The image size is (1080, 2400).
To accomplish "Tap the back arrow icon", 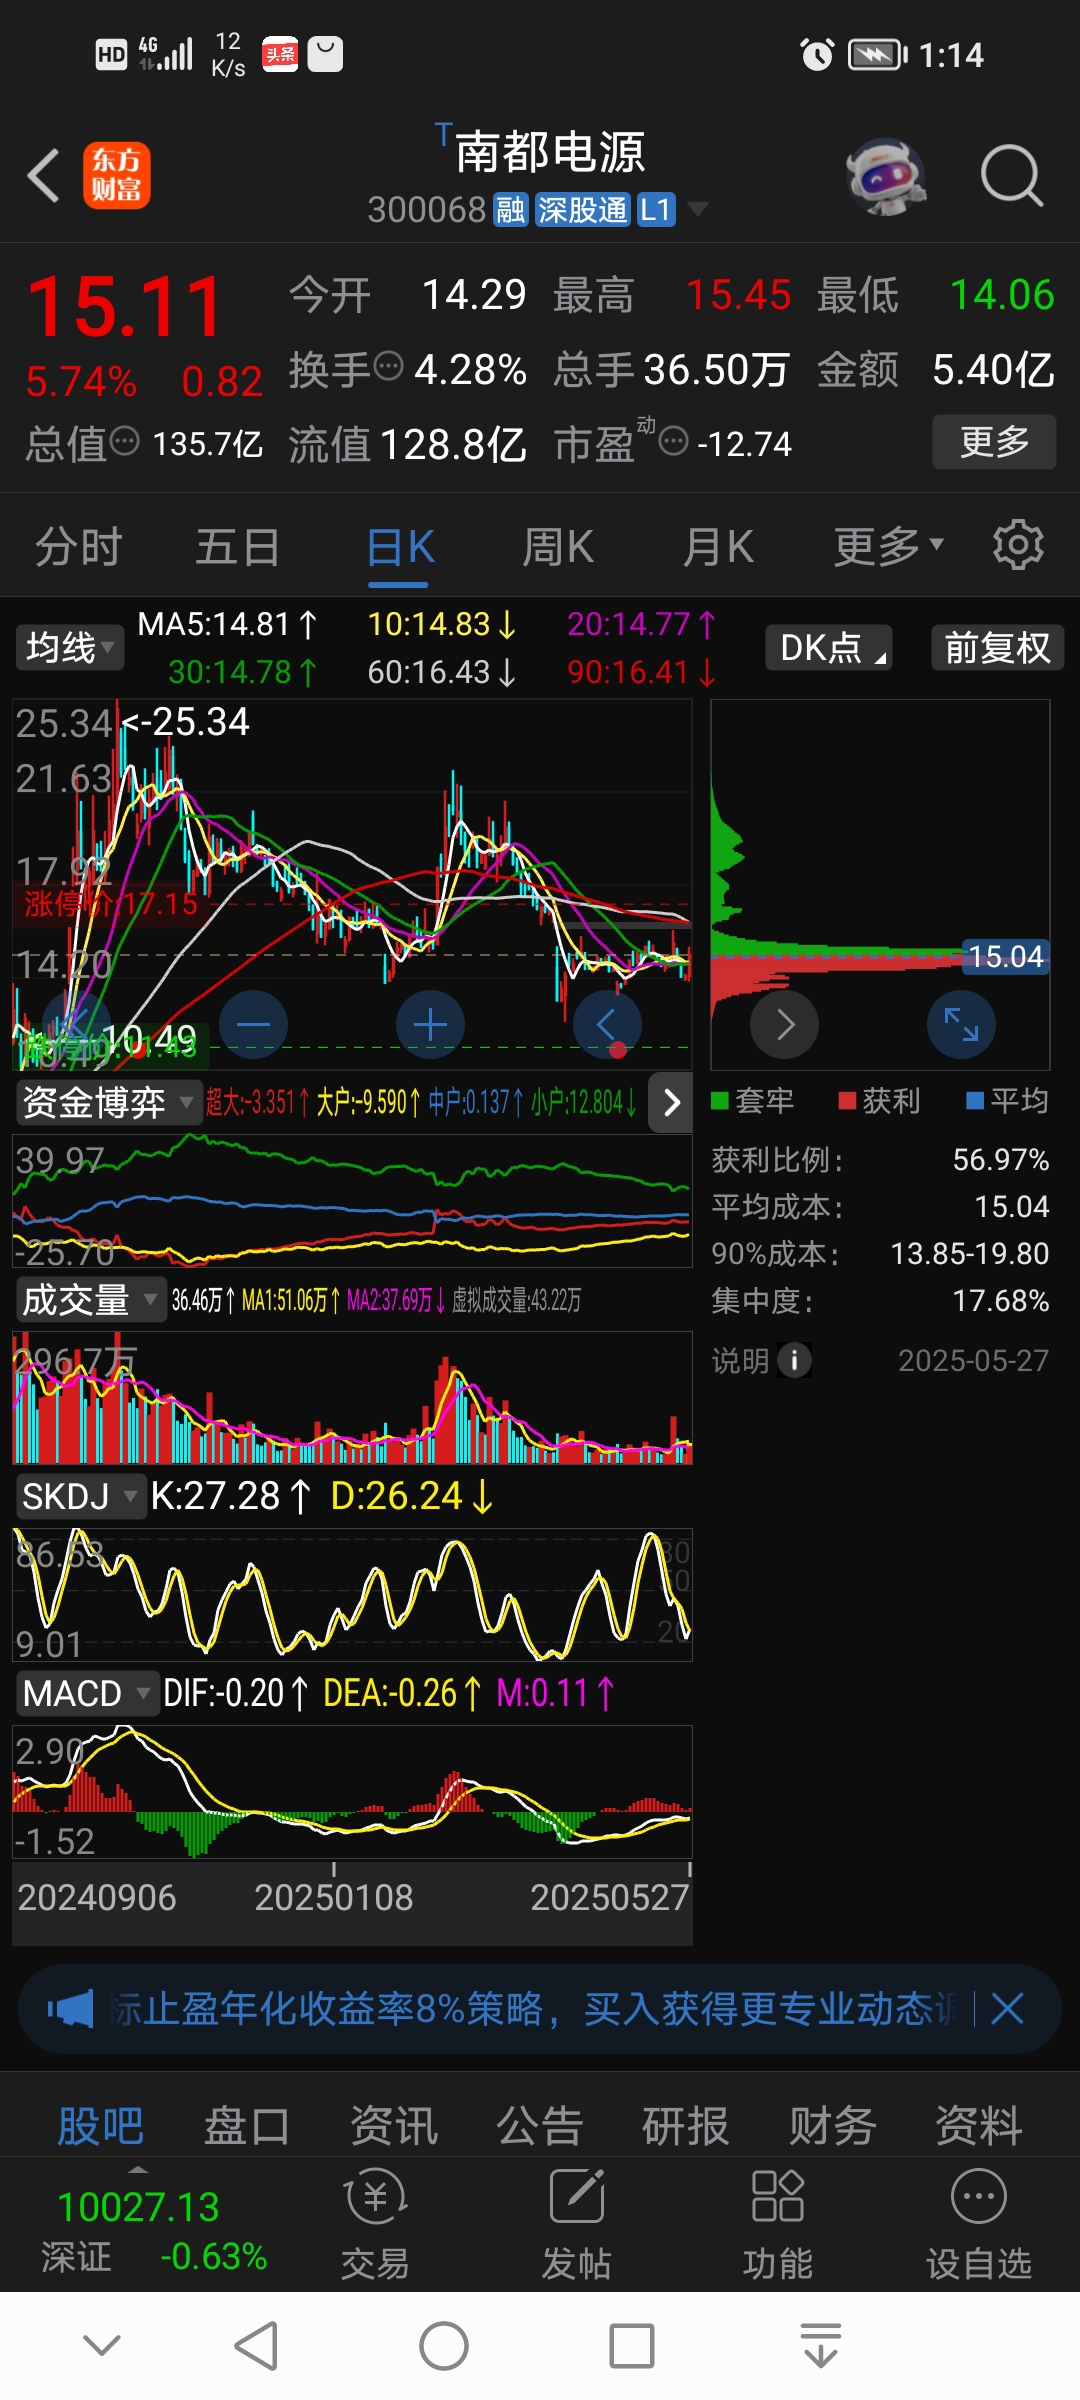I will 43,176.
